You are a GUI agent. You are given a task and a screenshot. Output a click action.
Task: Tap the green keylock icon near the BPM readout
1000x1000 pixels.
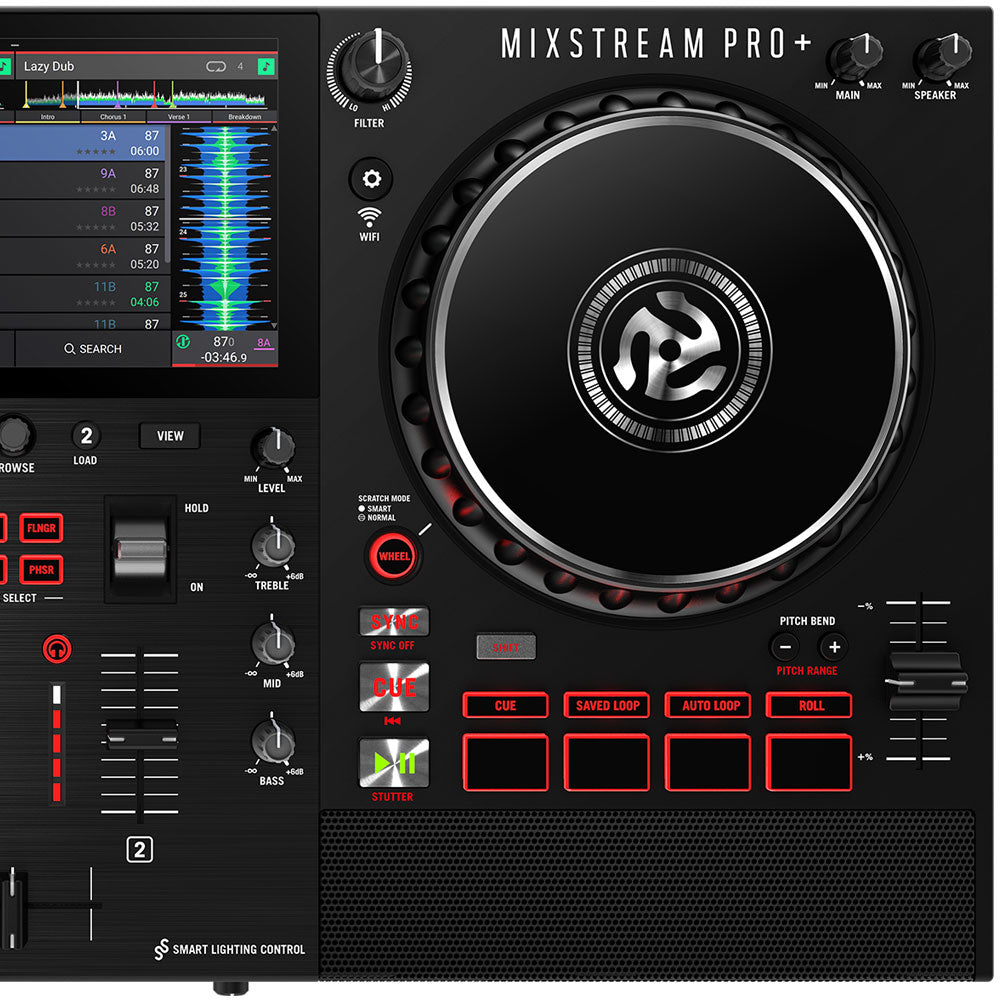coord(182,343)
